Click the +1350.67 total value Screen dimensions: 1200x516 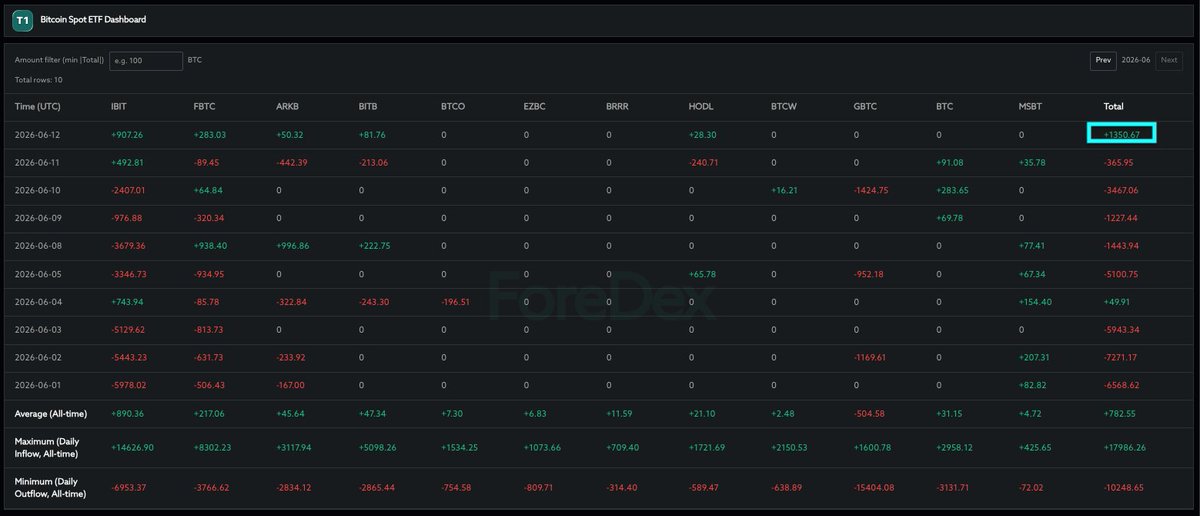1121,134
